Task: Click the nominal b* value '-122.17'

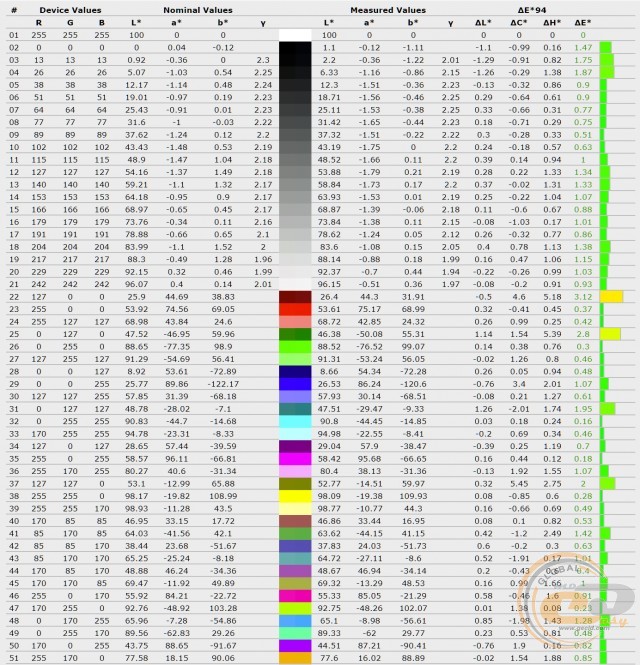Action: 223,384
